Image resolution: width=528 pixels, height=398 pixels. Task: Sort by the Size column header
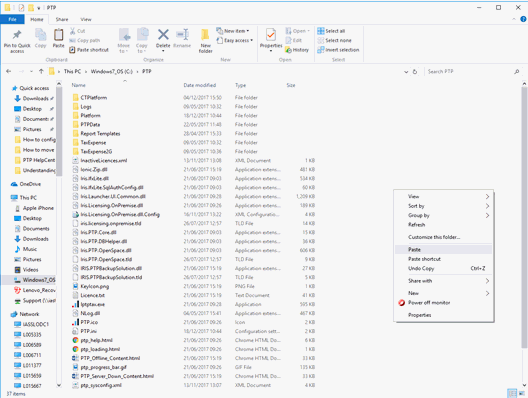pyautogui.click(x=291, y=85)
